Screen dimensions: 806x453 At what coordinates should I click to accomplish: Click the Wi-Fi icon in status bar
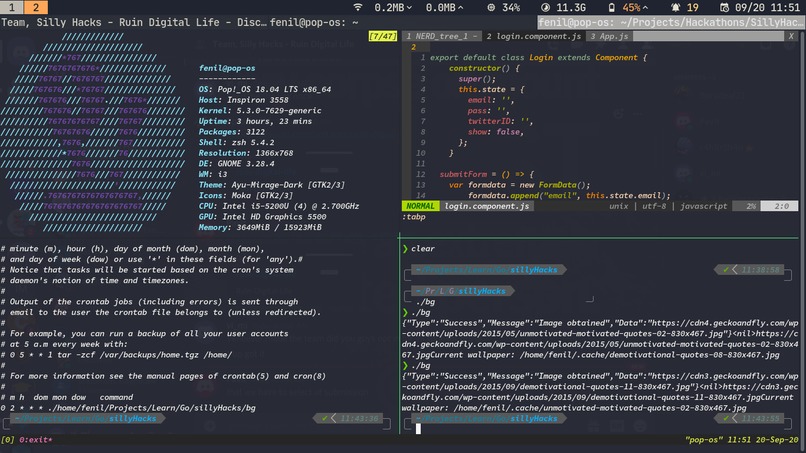click(x=358, y=7)
